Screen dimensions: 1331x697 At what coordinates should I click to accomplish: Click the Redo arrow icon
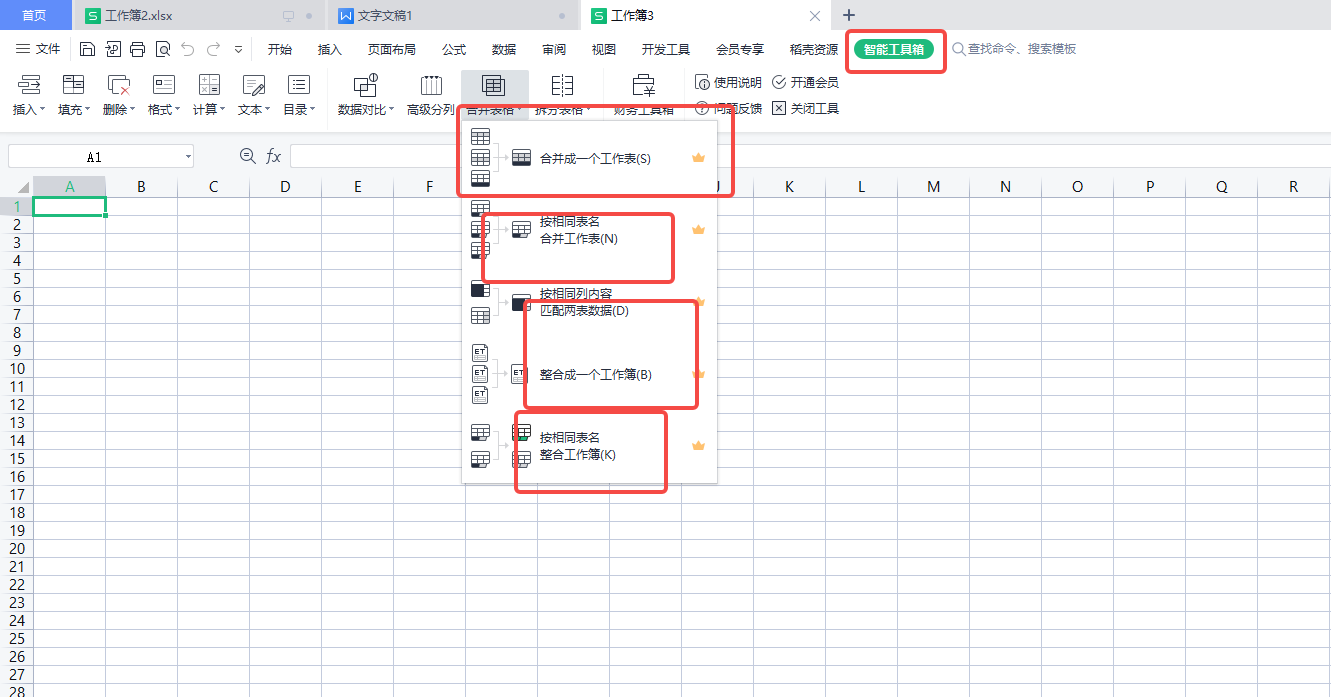click(213, 49)
